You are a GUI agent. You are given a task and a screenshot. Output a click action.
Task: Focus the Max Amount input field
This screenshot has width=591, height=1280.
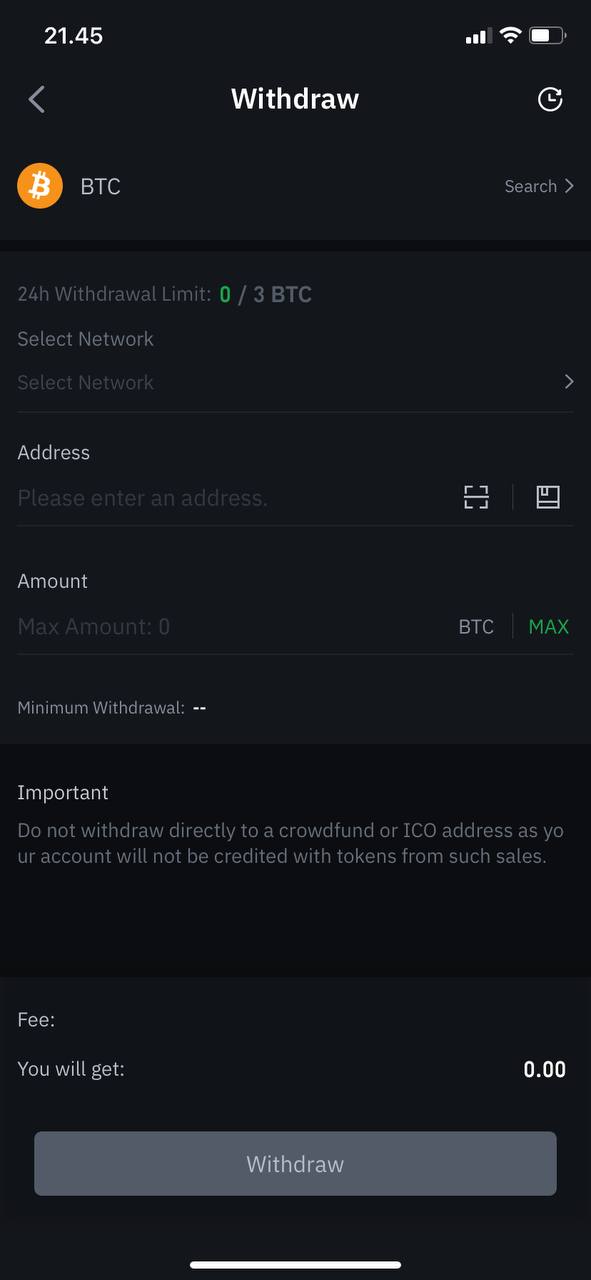coord(230,626)
